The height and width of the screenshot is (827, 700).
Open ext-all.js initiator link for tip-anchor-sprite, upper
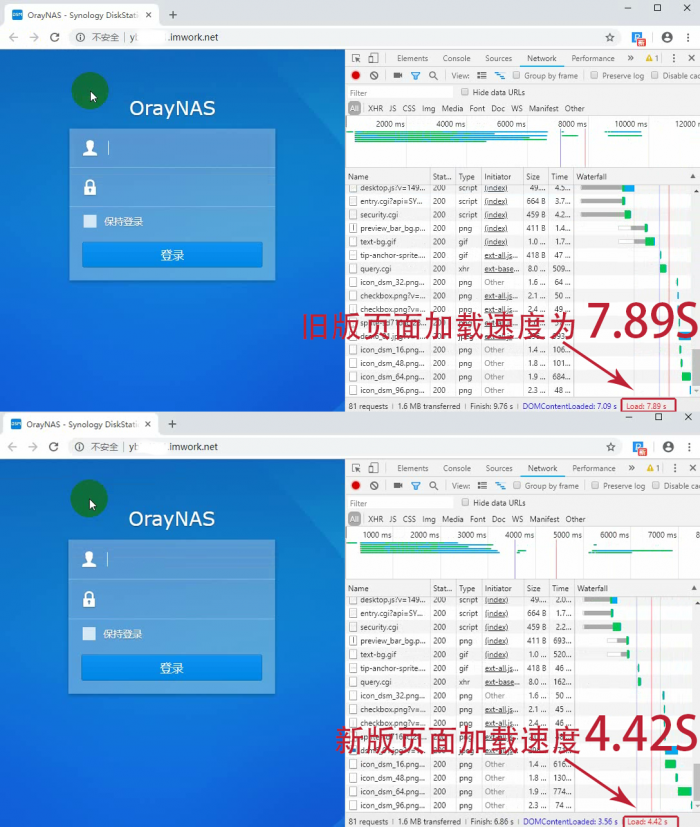pos(501,255)
